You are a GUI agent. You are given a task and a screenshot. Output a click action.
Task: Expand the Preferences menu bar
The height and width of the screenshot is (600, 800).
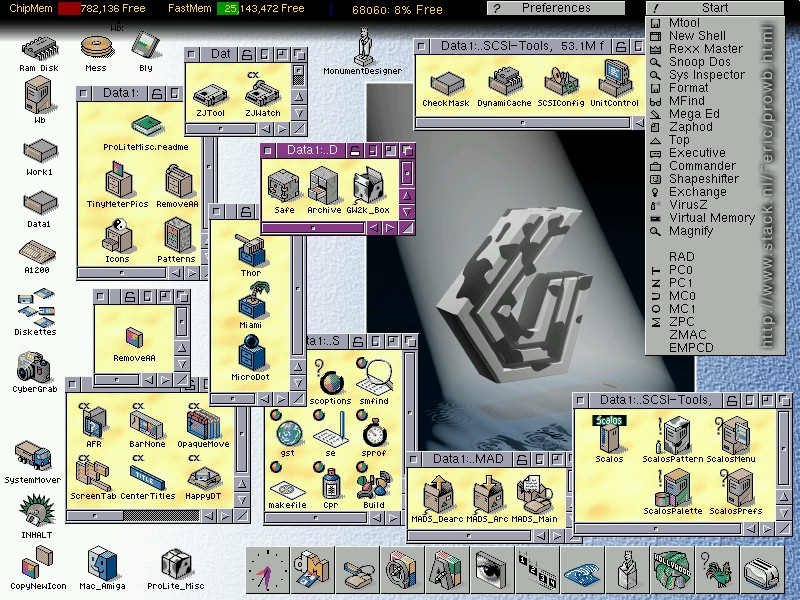[556, 8]
